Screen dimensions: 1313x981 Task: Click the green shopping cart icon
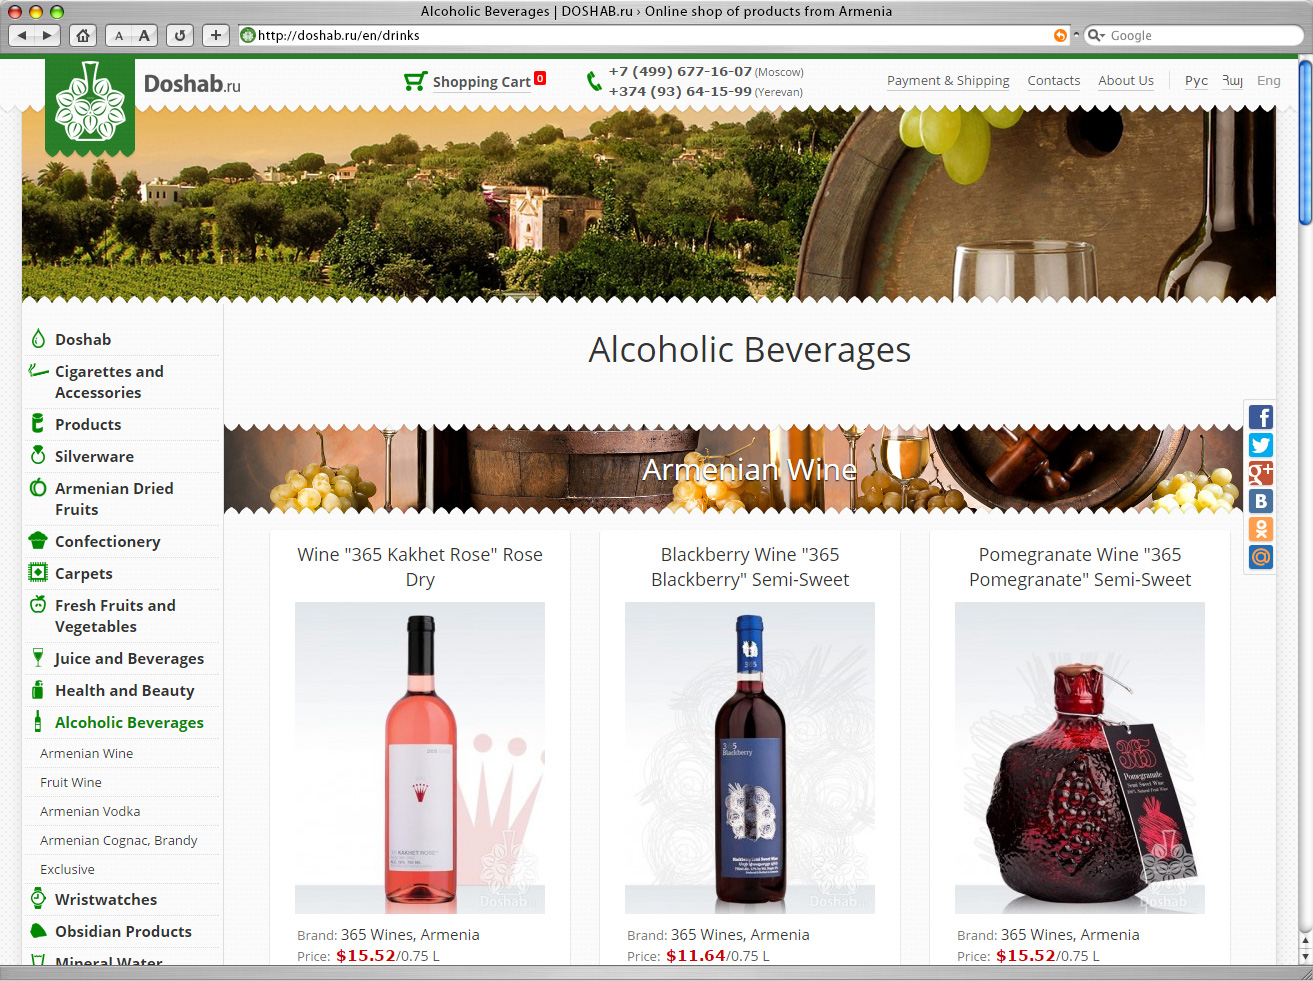[x=415, y=81]
